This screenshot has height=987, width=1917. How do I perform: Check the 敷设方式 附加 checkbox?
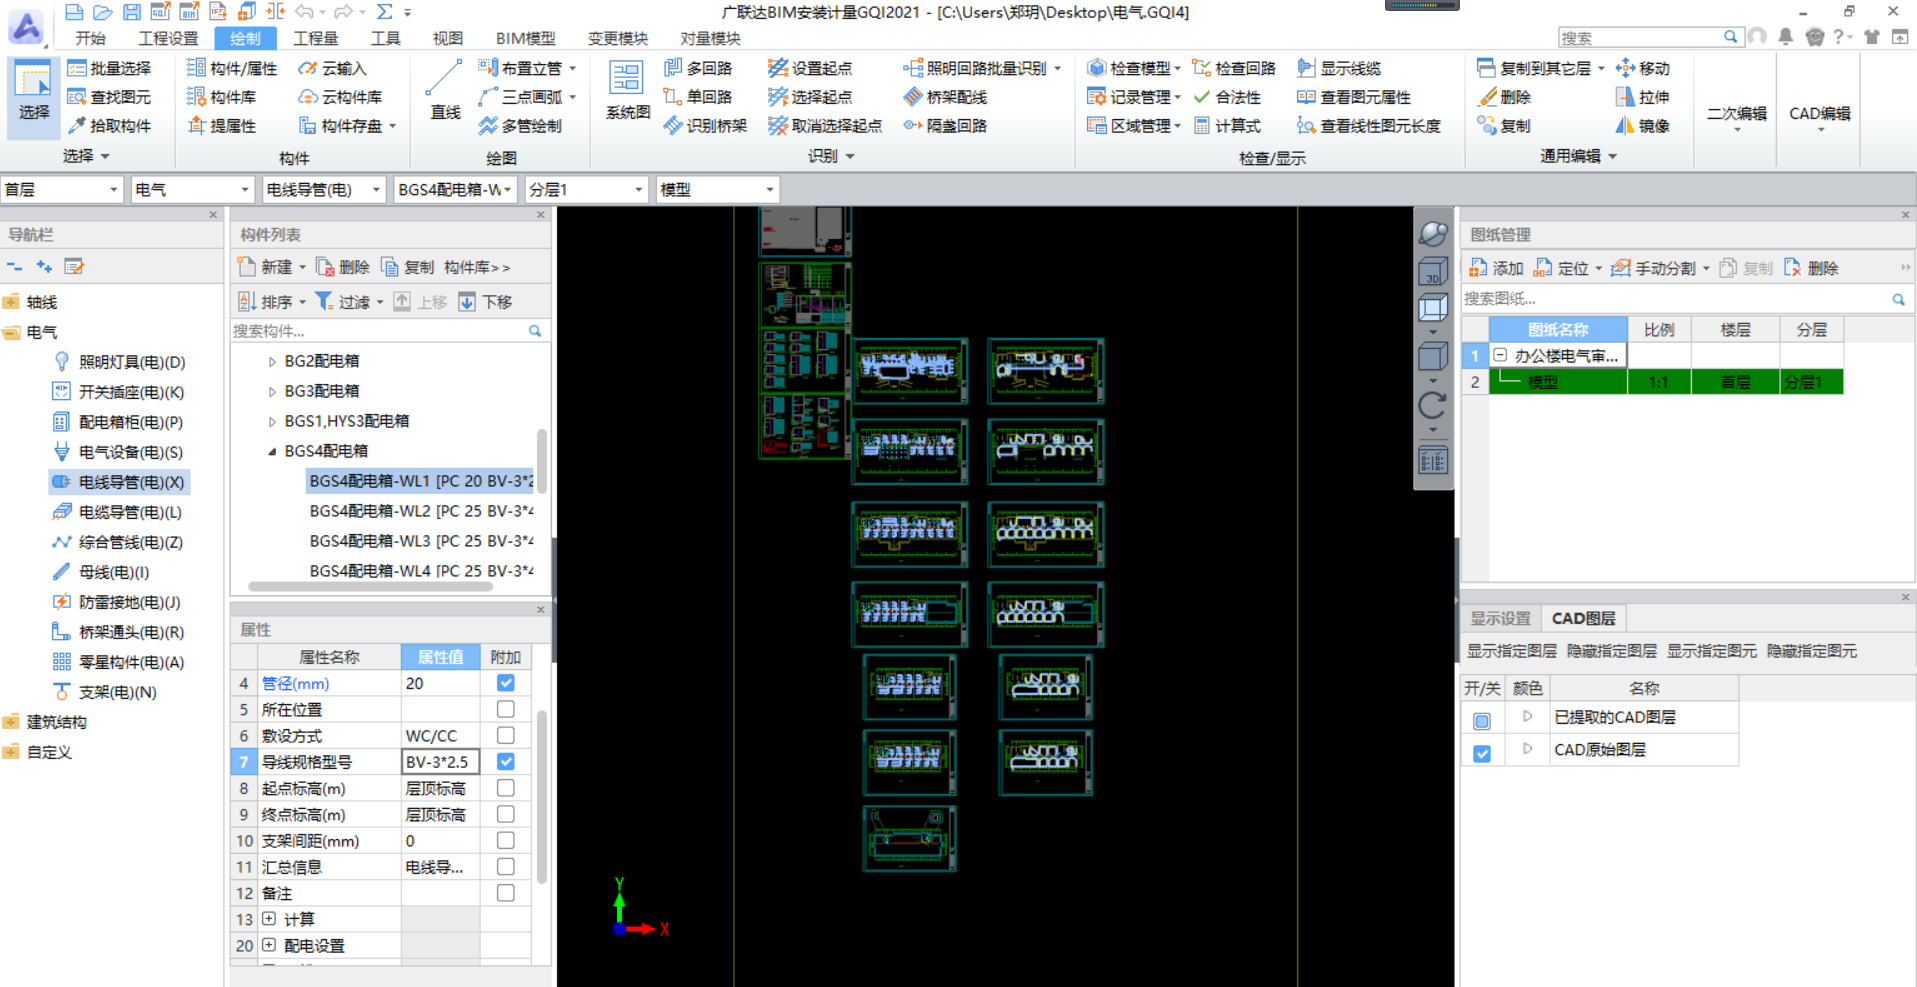click(506, 735)
